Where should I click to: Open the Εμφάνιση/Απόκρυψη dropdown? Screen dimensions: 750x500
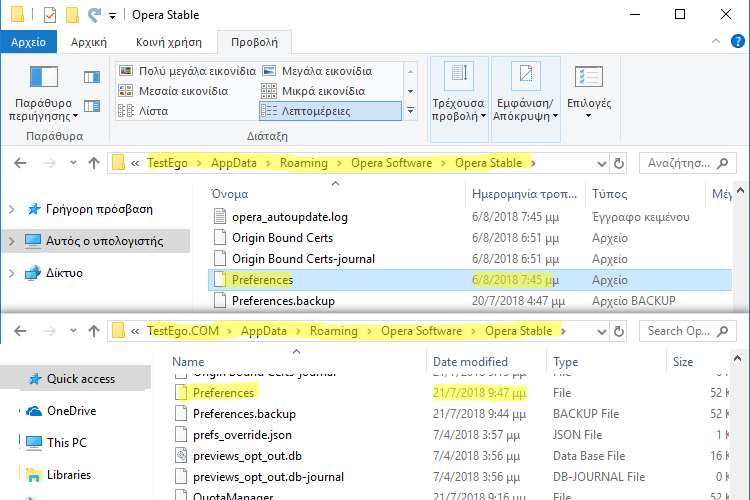(x=526, y=99)
